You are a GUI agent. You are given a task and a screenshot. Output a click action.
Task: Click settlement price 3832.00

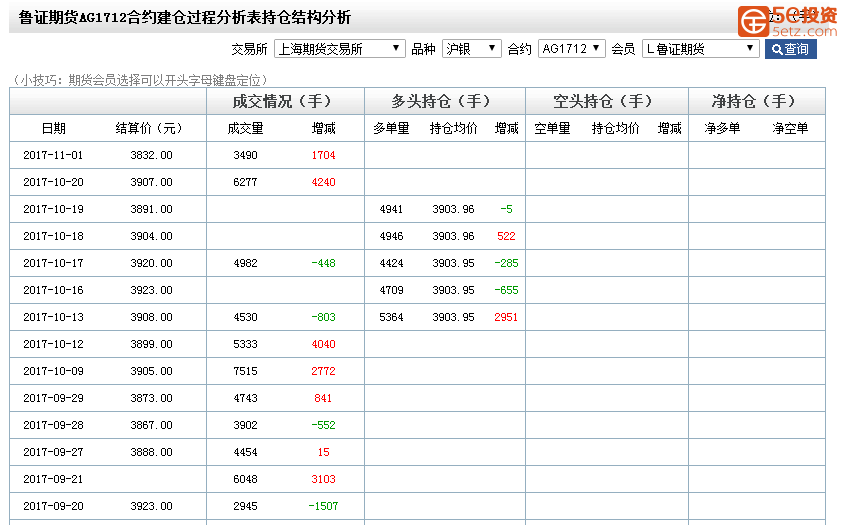point(151,155)
